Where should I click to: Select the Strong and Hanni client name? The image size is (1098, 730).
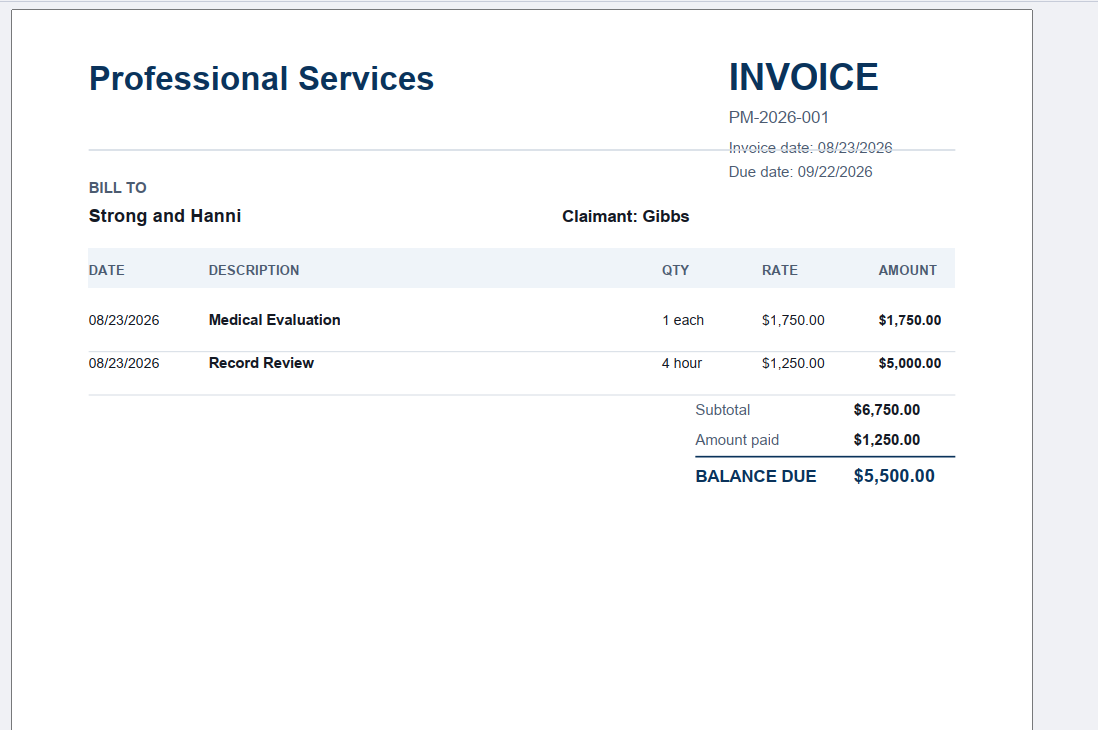click(165, 216)
